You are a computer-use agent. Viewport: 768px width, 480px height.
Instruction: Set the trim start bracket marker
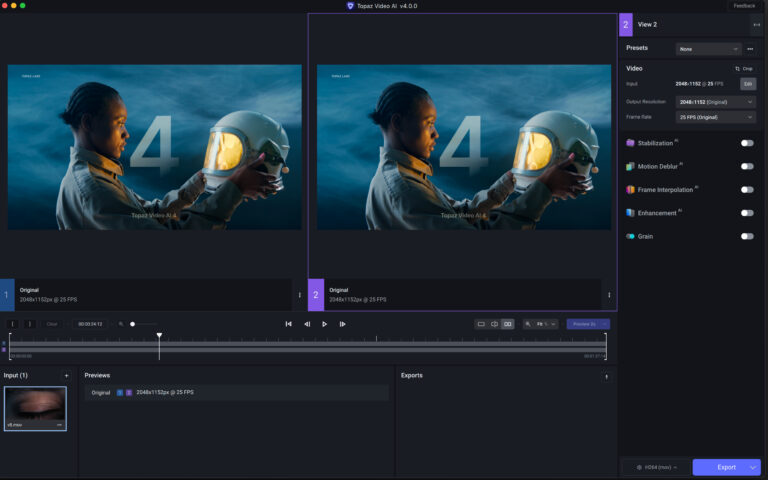[x=13, y=324]
